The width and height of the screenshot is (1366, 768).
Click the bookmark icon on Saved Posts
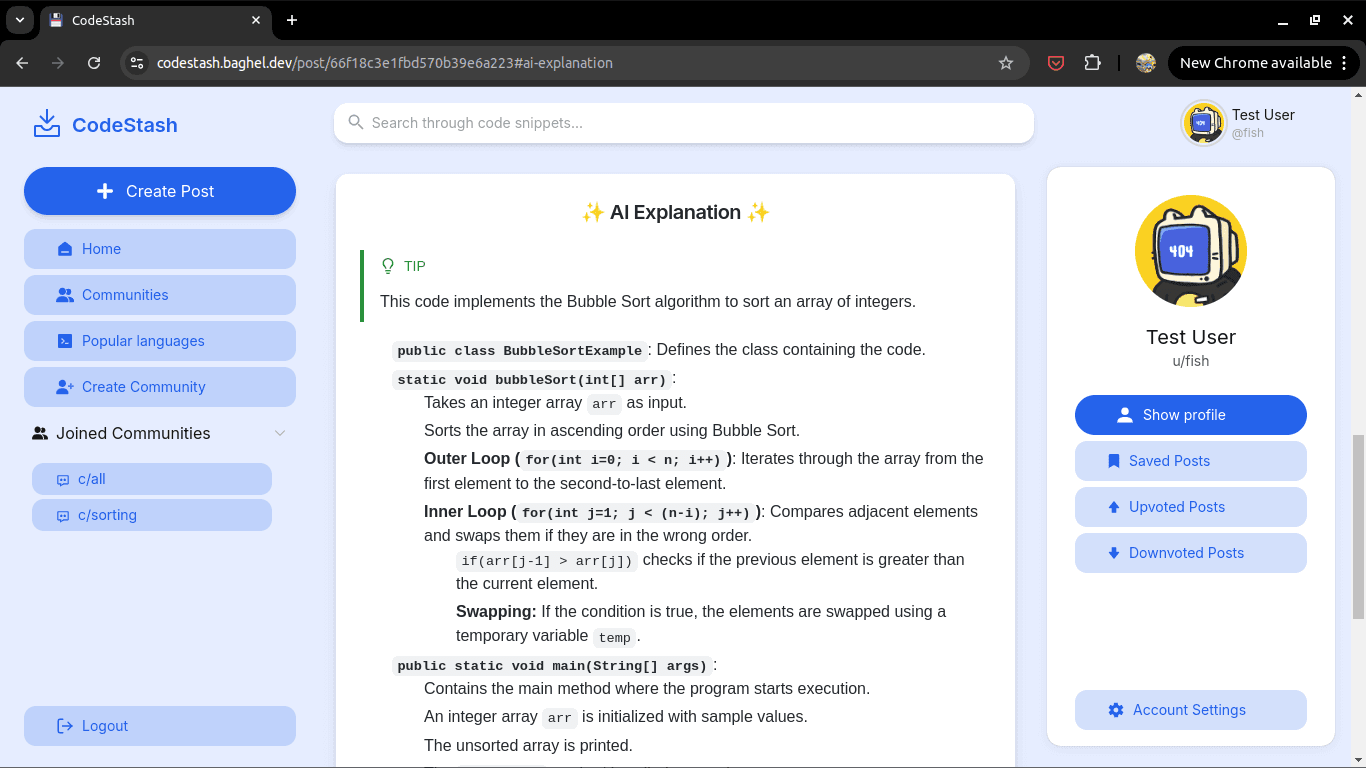1112,460
